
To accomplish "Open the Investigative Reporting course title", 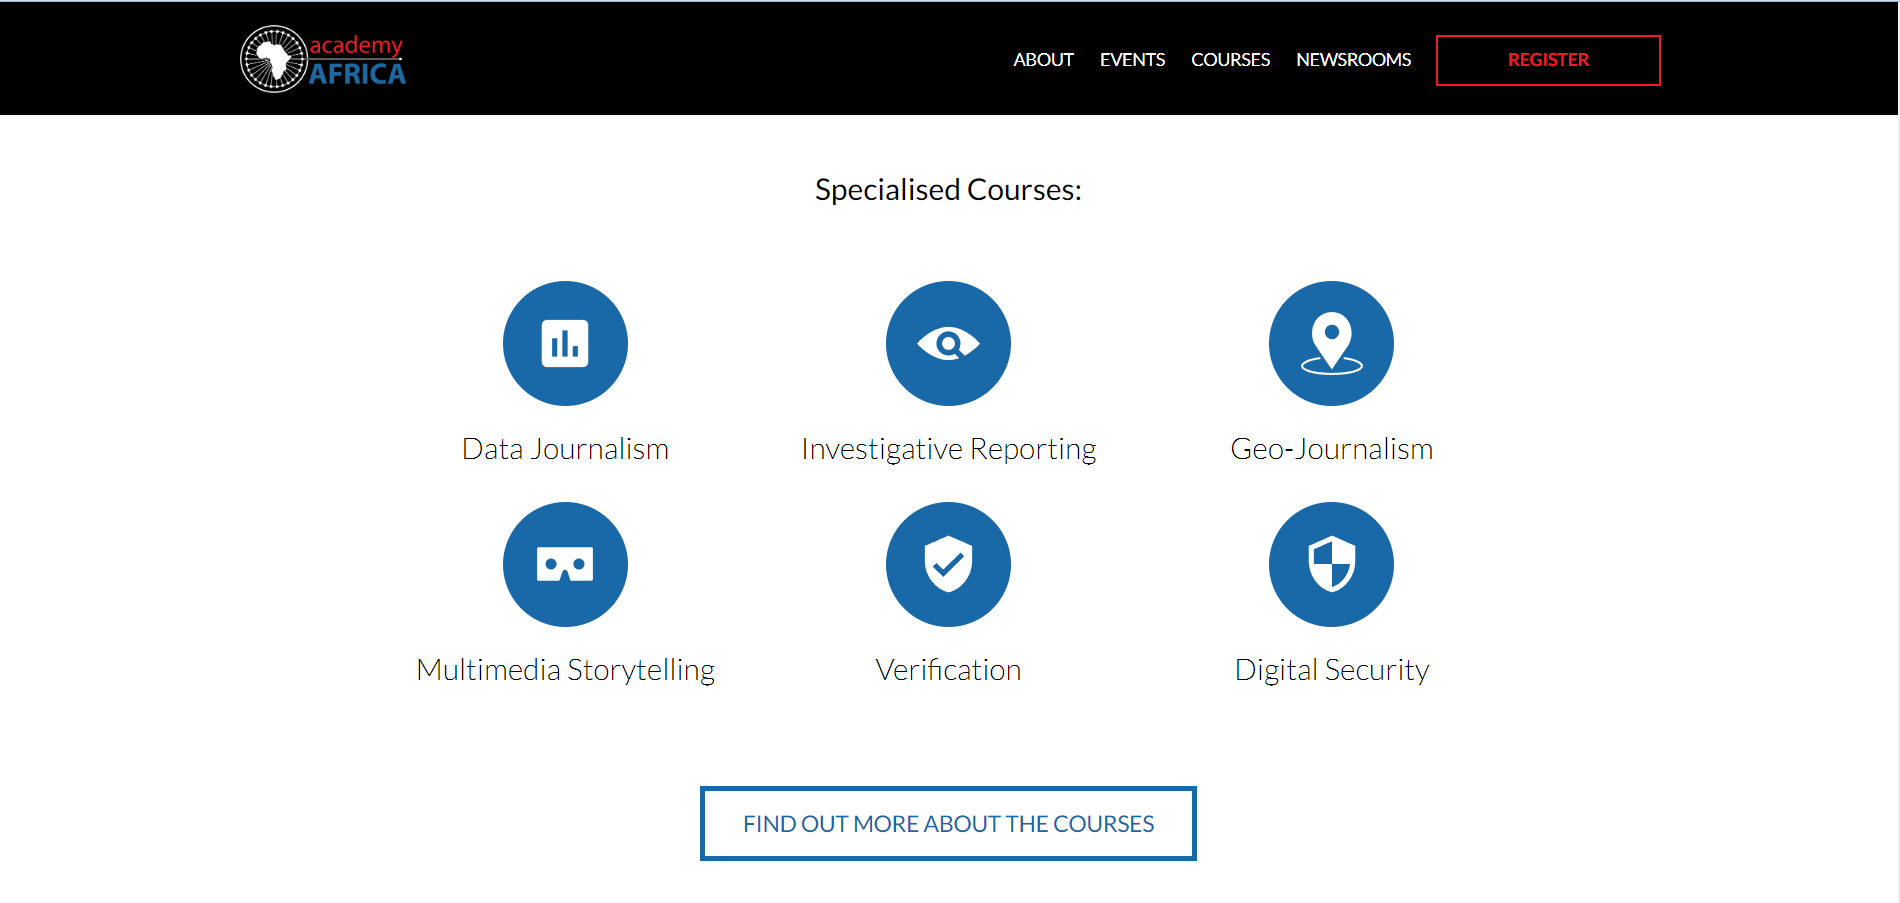I will click(x=948, y=449).
